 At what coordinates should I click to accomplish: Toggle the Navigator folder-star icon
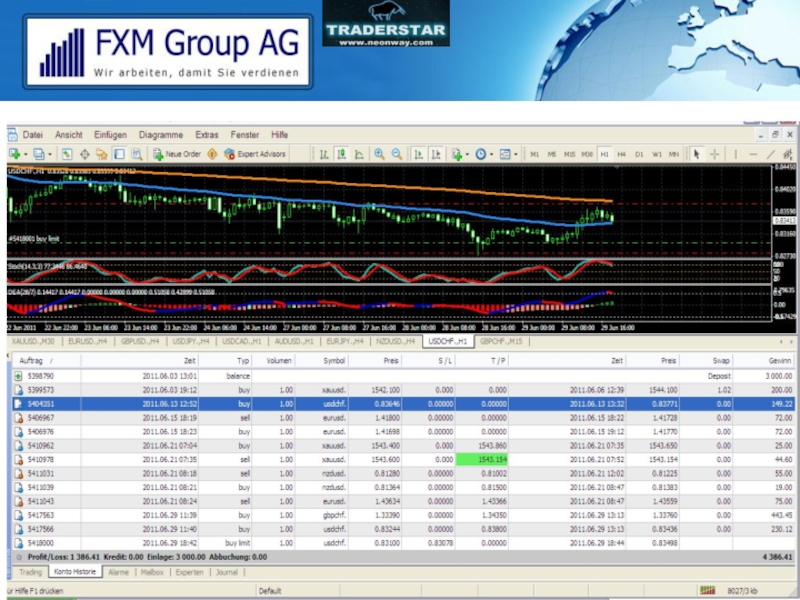(102, 154)
